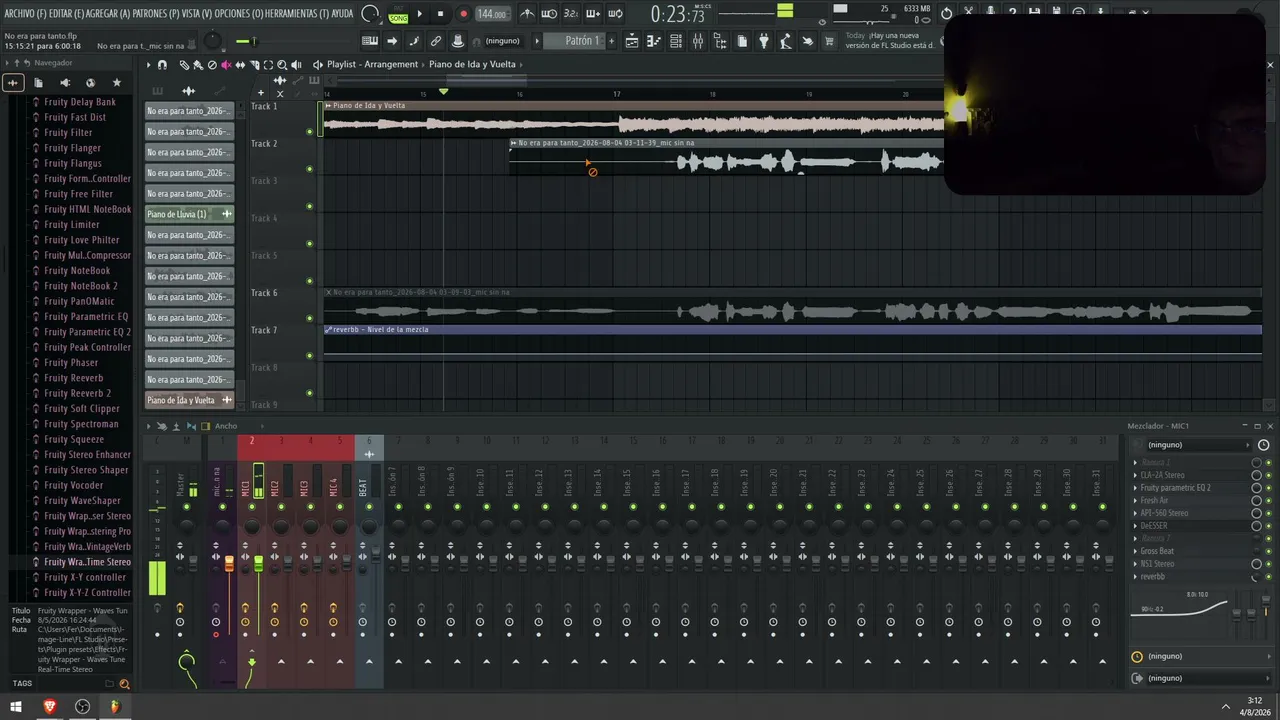Open the Playlist options menu arrow
This screenshot has height=720, width=1280.
pos(149,65)
